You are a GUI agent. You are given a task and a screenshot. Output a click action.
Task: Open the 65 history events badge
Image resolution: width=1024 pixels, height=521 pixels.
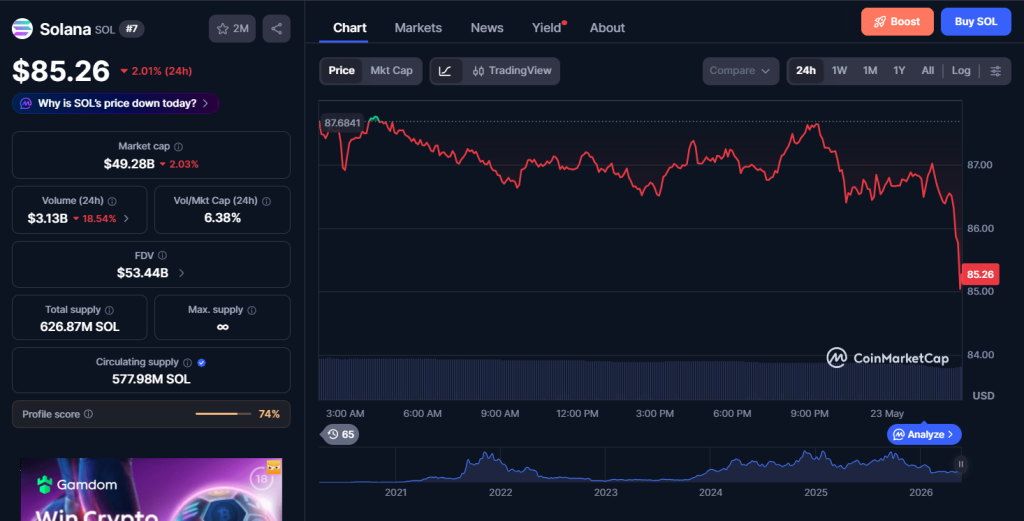coord(340,434)
